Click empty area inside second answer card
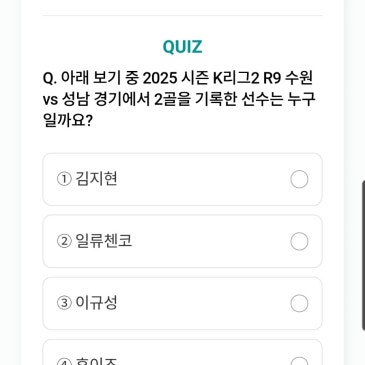Screen dimensions: 365x365 click(210, 241)
